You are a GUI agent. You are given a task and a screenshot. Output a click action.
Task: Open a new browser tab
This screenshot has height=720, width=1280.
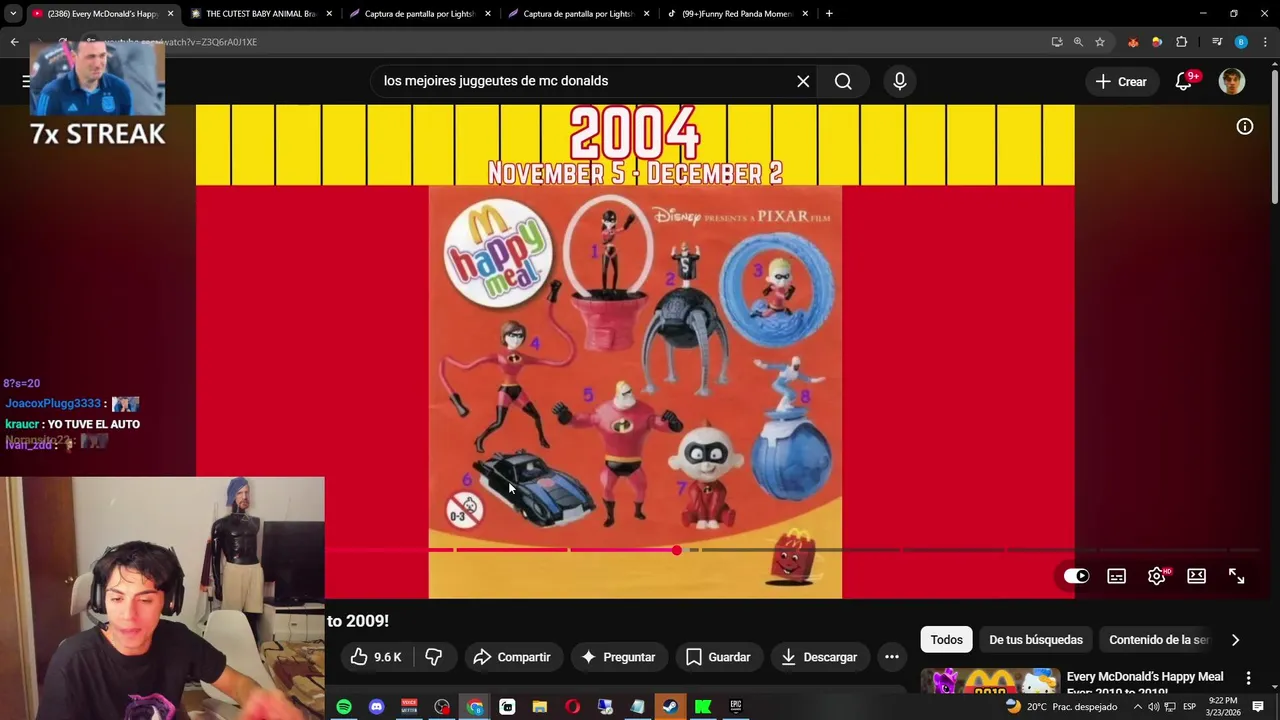tap(829, 14)
